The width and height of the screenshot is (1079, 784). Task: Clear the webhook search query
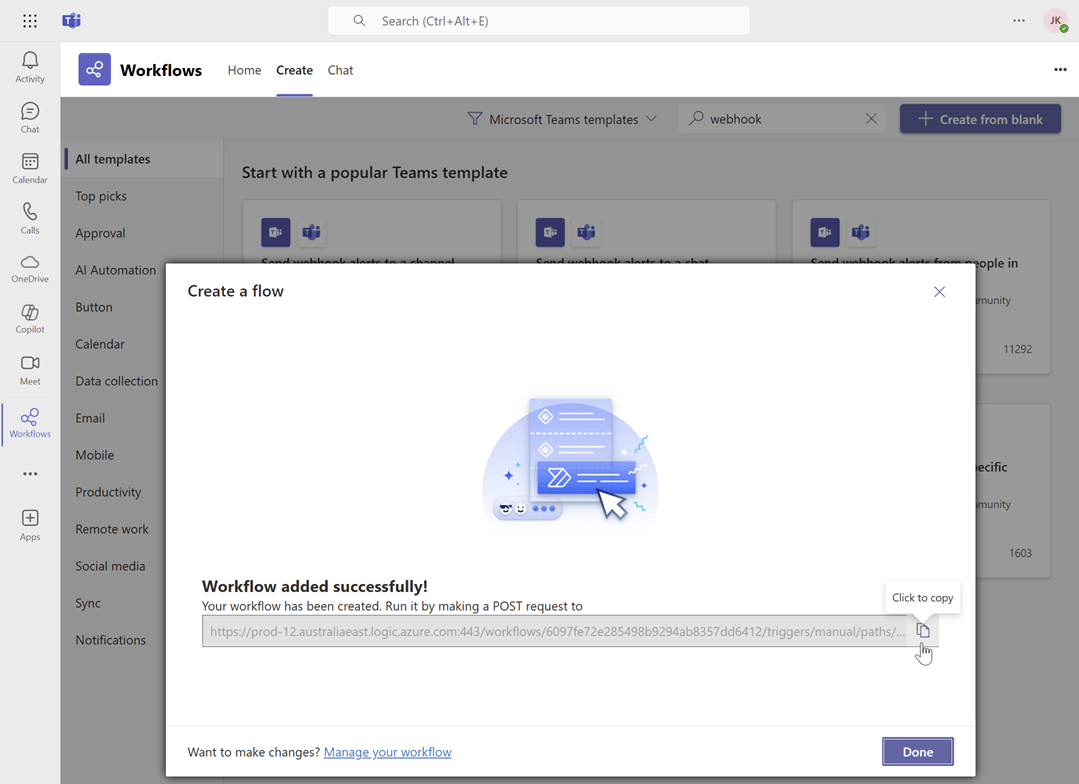[x=870, y=118]
